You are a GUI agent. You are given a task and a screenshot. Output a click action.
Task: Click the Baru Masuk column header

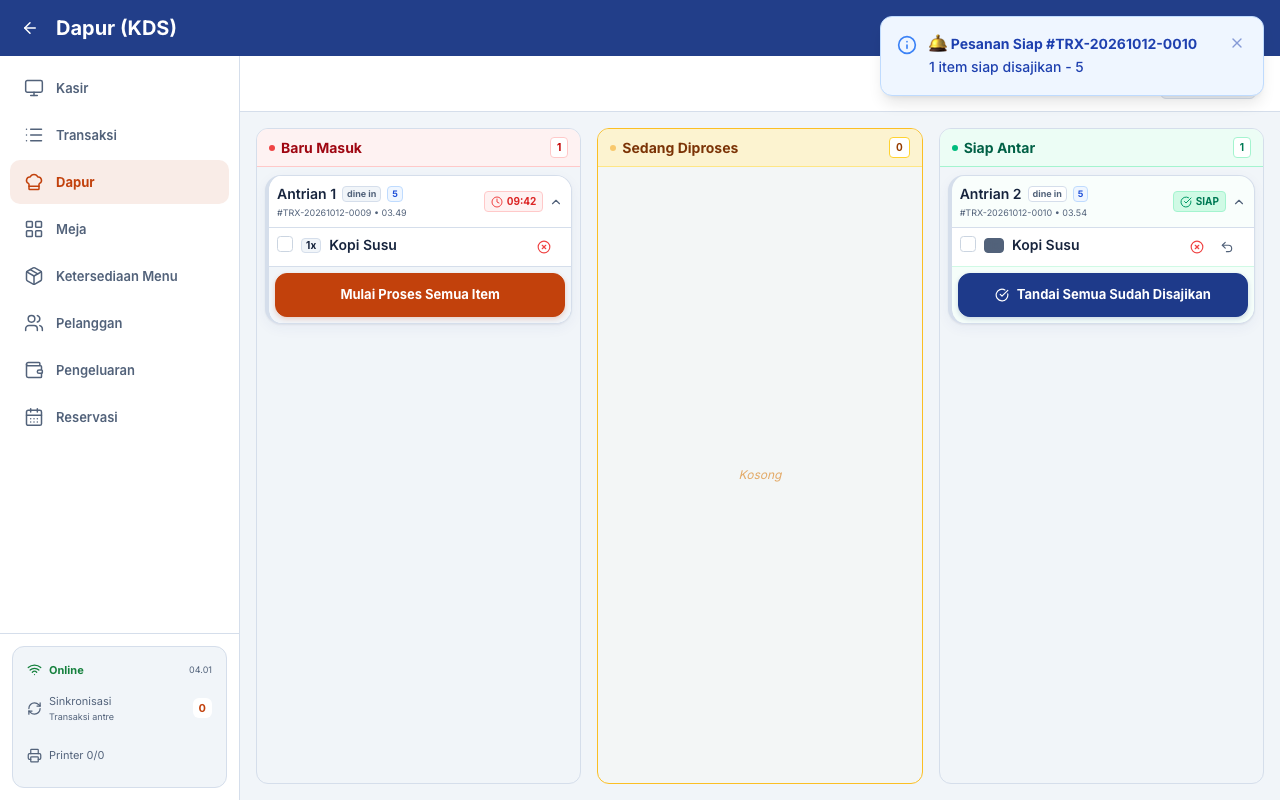pos(418,148)
